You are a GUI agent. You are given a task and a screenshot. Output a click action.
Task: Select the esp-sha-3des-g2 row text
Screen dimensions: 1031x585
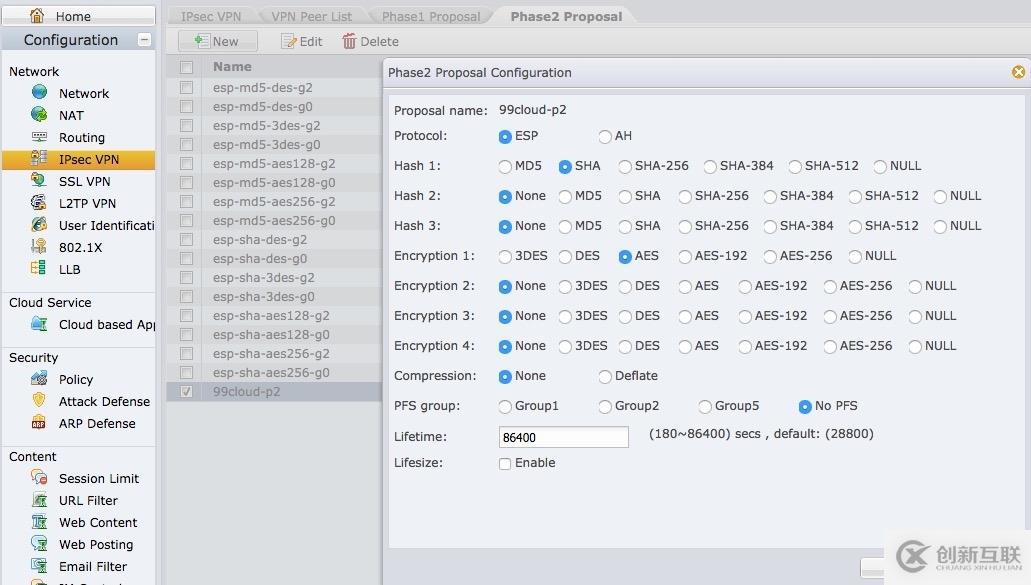click(x=264, y=277)
